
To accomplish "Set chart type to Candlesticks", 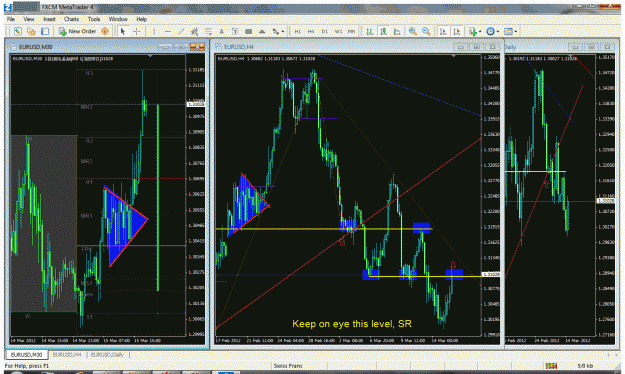I will (x=383, y=31).
